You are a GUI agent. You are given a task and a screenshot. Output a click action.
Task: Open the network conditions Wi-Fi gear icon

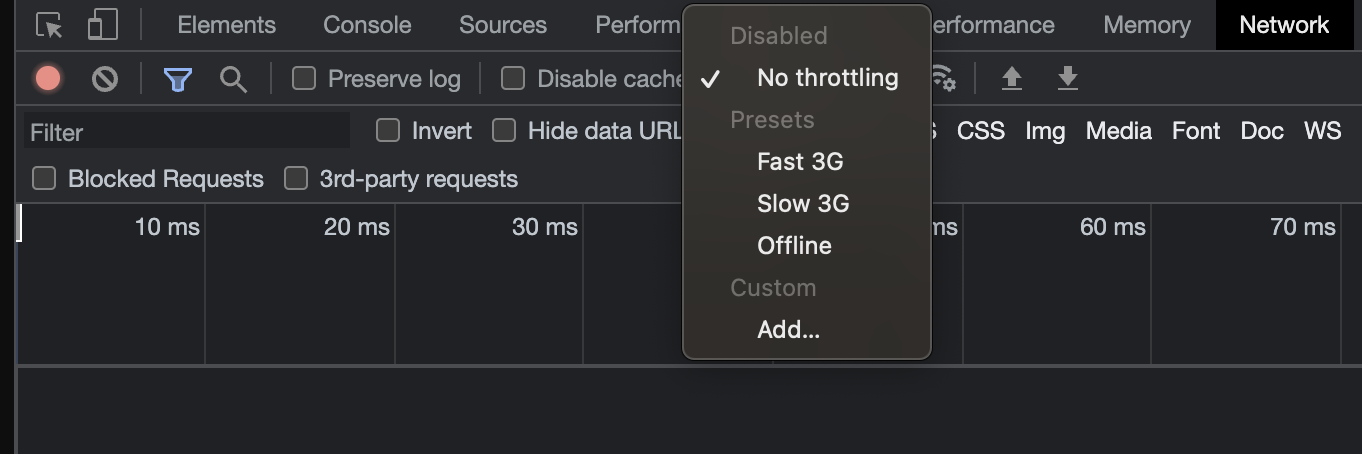pyautogui.click(x=943, y=78)
